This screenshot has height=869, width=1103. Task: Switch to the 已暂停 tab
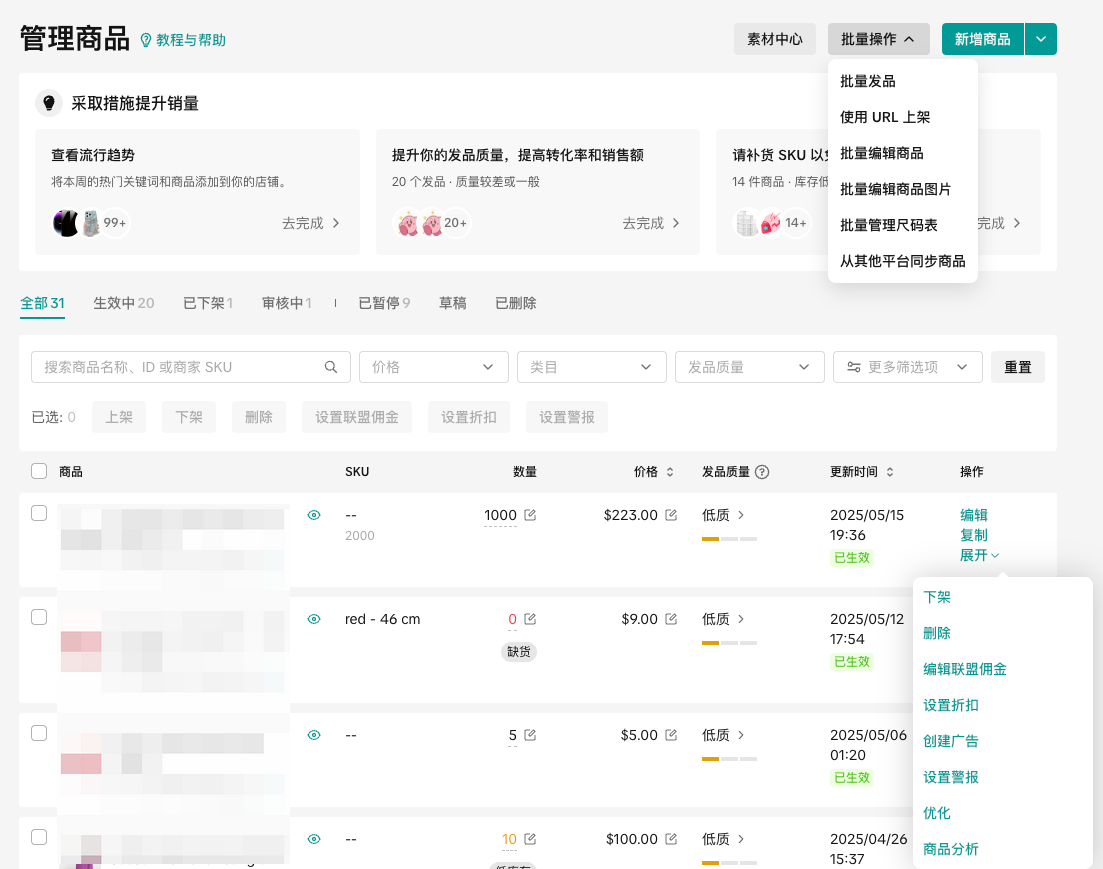(x=384, y=303)
